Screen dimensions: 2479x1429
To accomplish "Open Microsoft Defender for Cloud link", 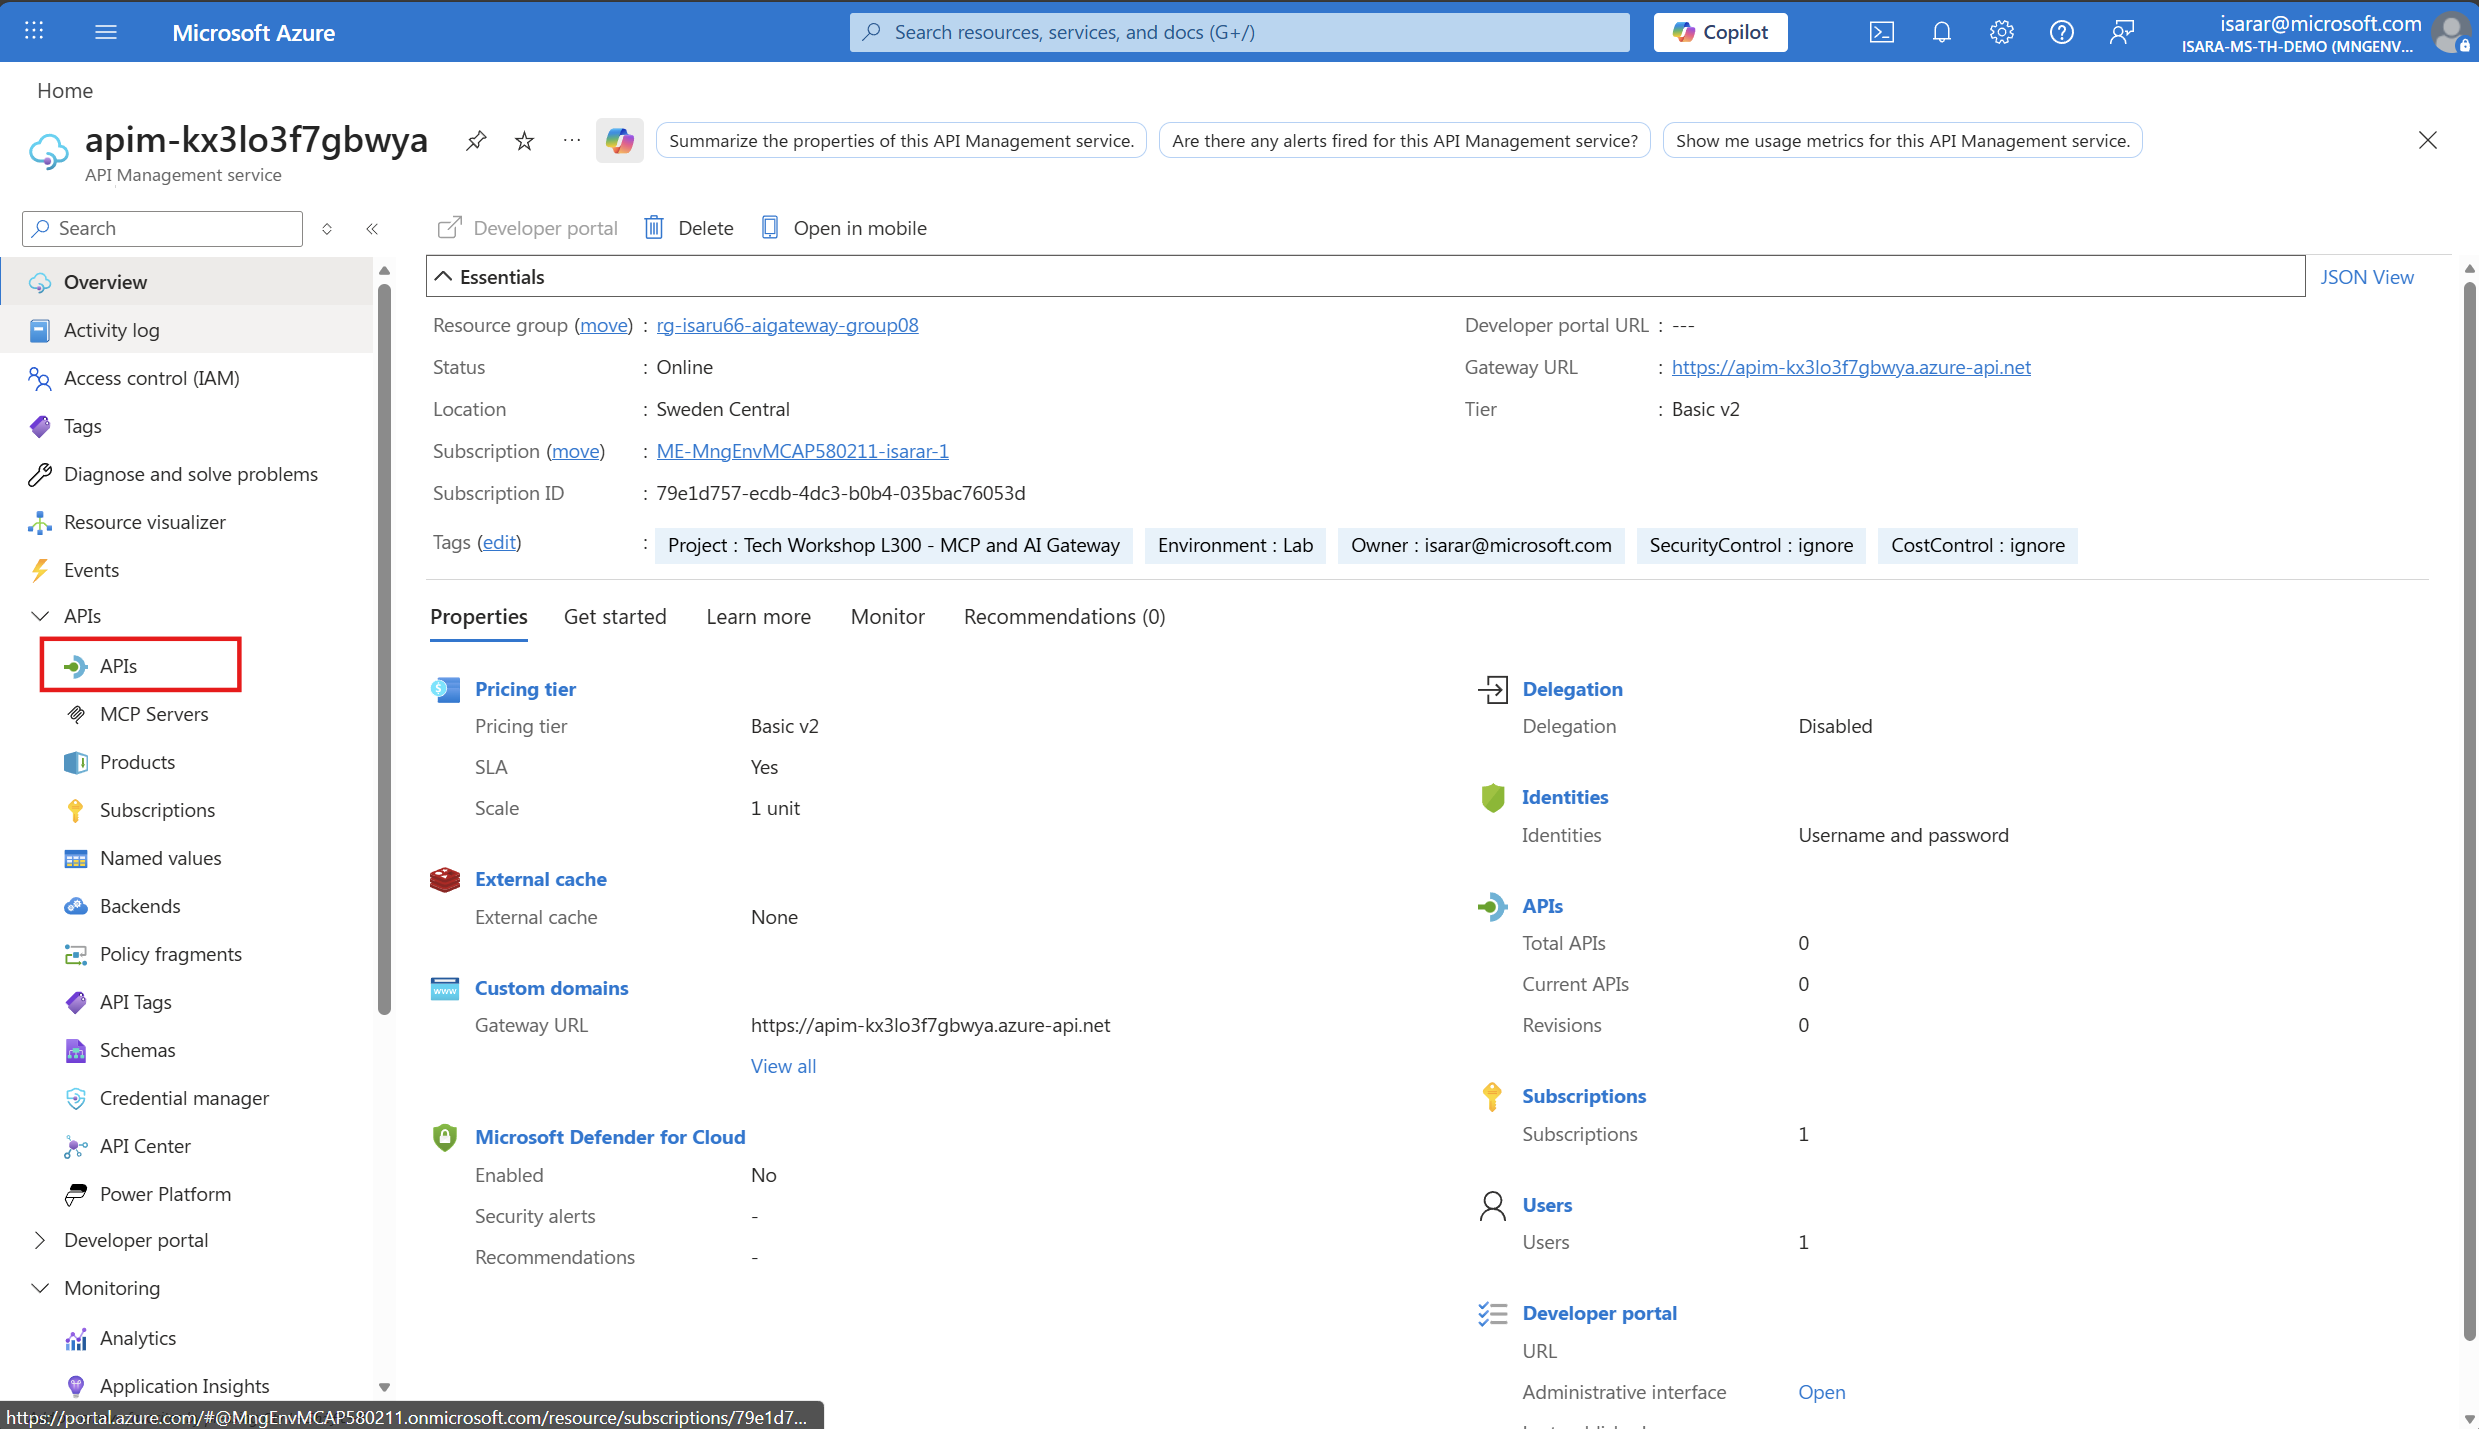I will point(610,1137).
